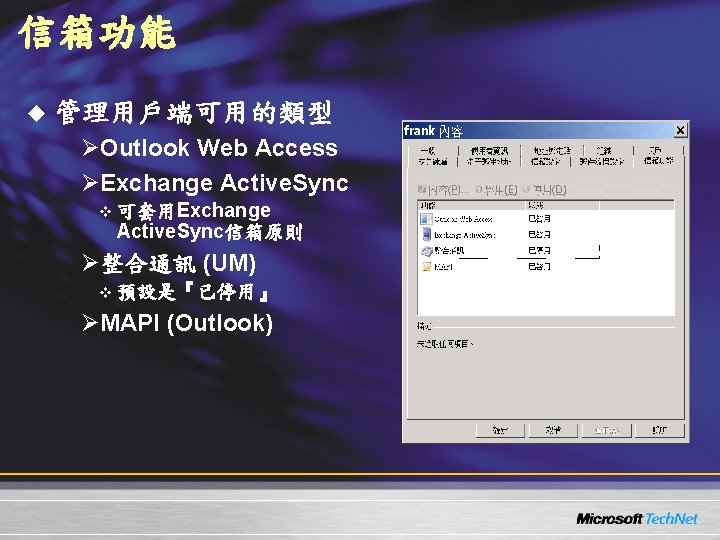Viewport: 720px width, 540px height.
Task: Click status 已停用 of 整合通訊
Action: [539, 251]
